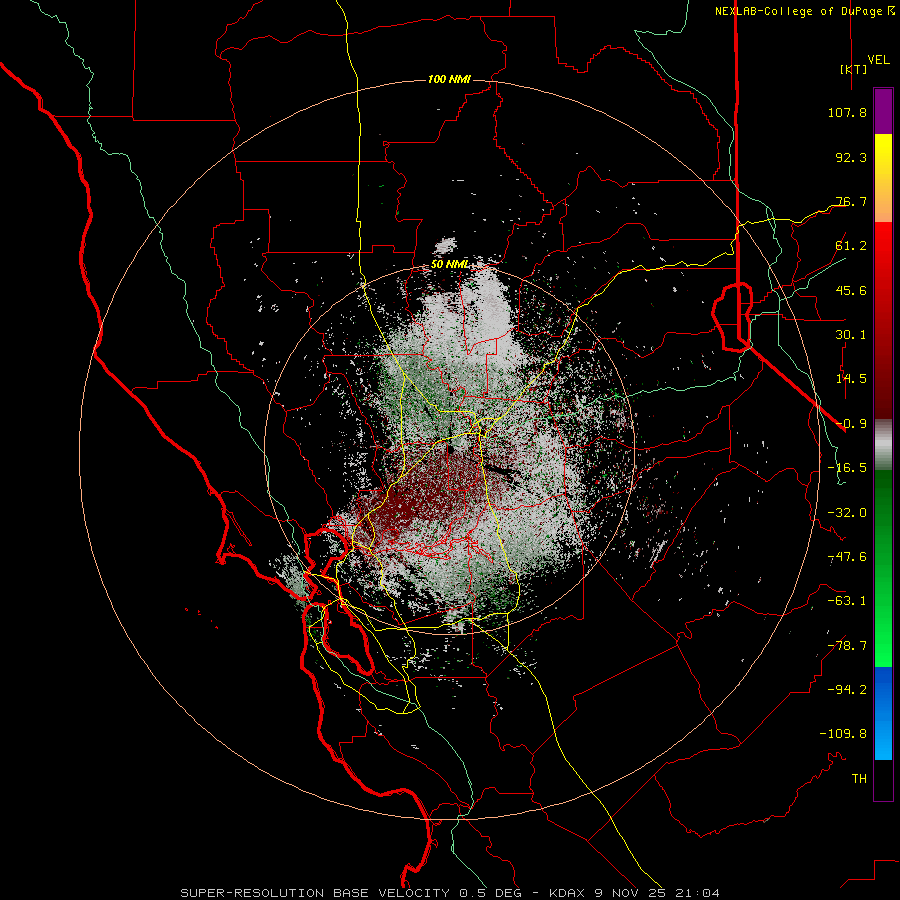The image size is (900, 900).
Task: Click the VEL legend title
Action: coord(878,60)
